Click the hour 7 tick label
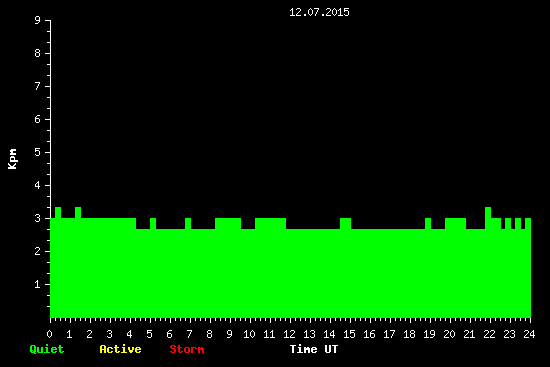This screenshot has width=550, height=367. click(x=189, y=334)
